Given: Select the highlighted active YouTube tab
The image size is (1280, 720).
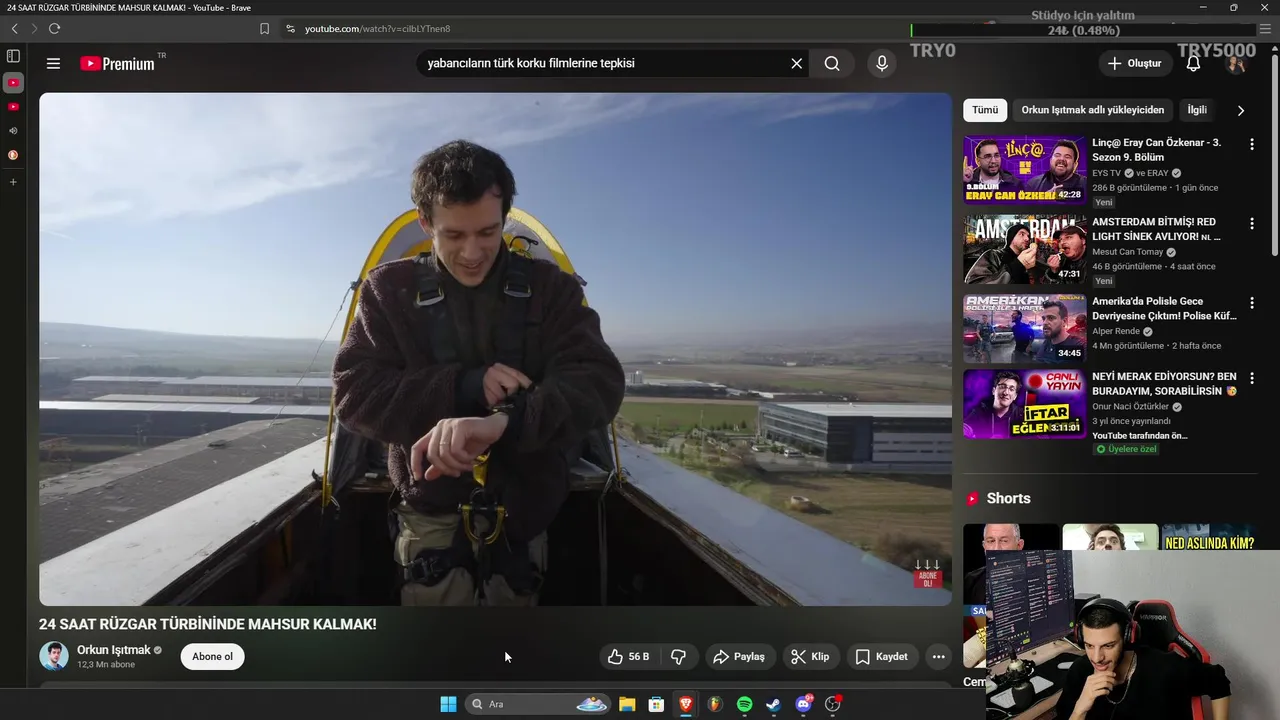Looking at the screenshot, I should point(13,82).
